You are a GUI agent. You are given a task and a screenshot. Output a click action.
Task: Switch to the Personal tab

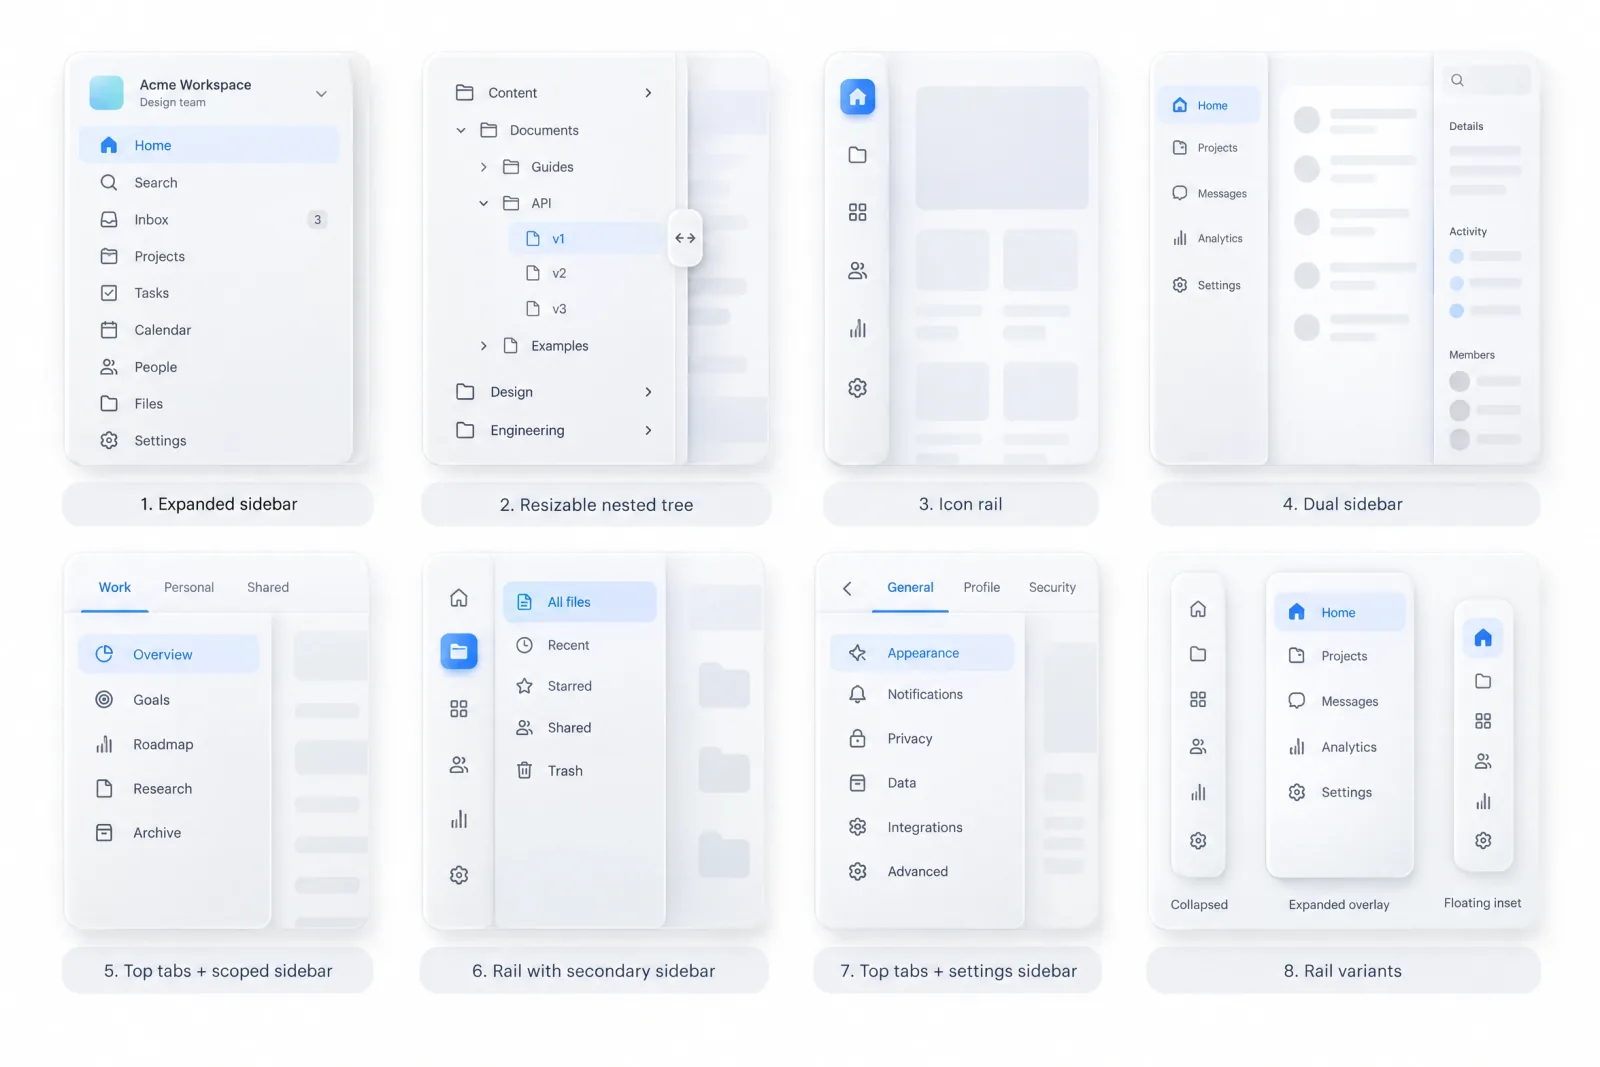(189, 587)
